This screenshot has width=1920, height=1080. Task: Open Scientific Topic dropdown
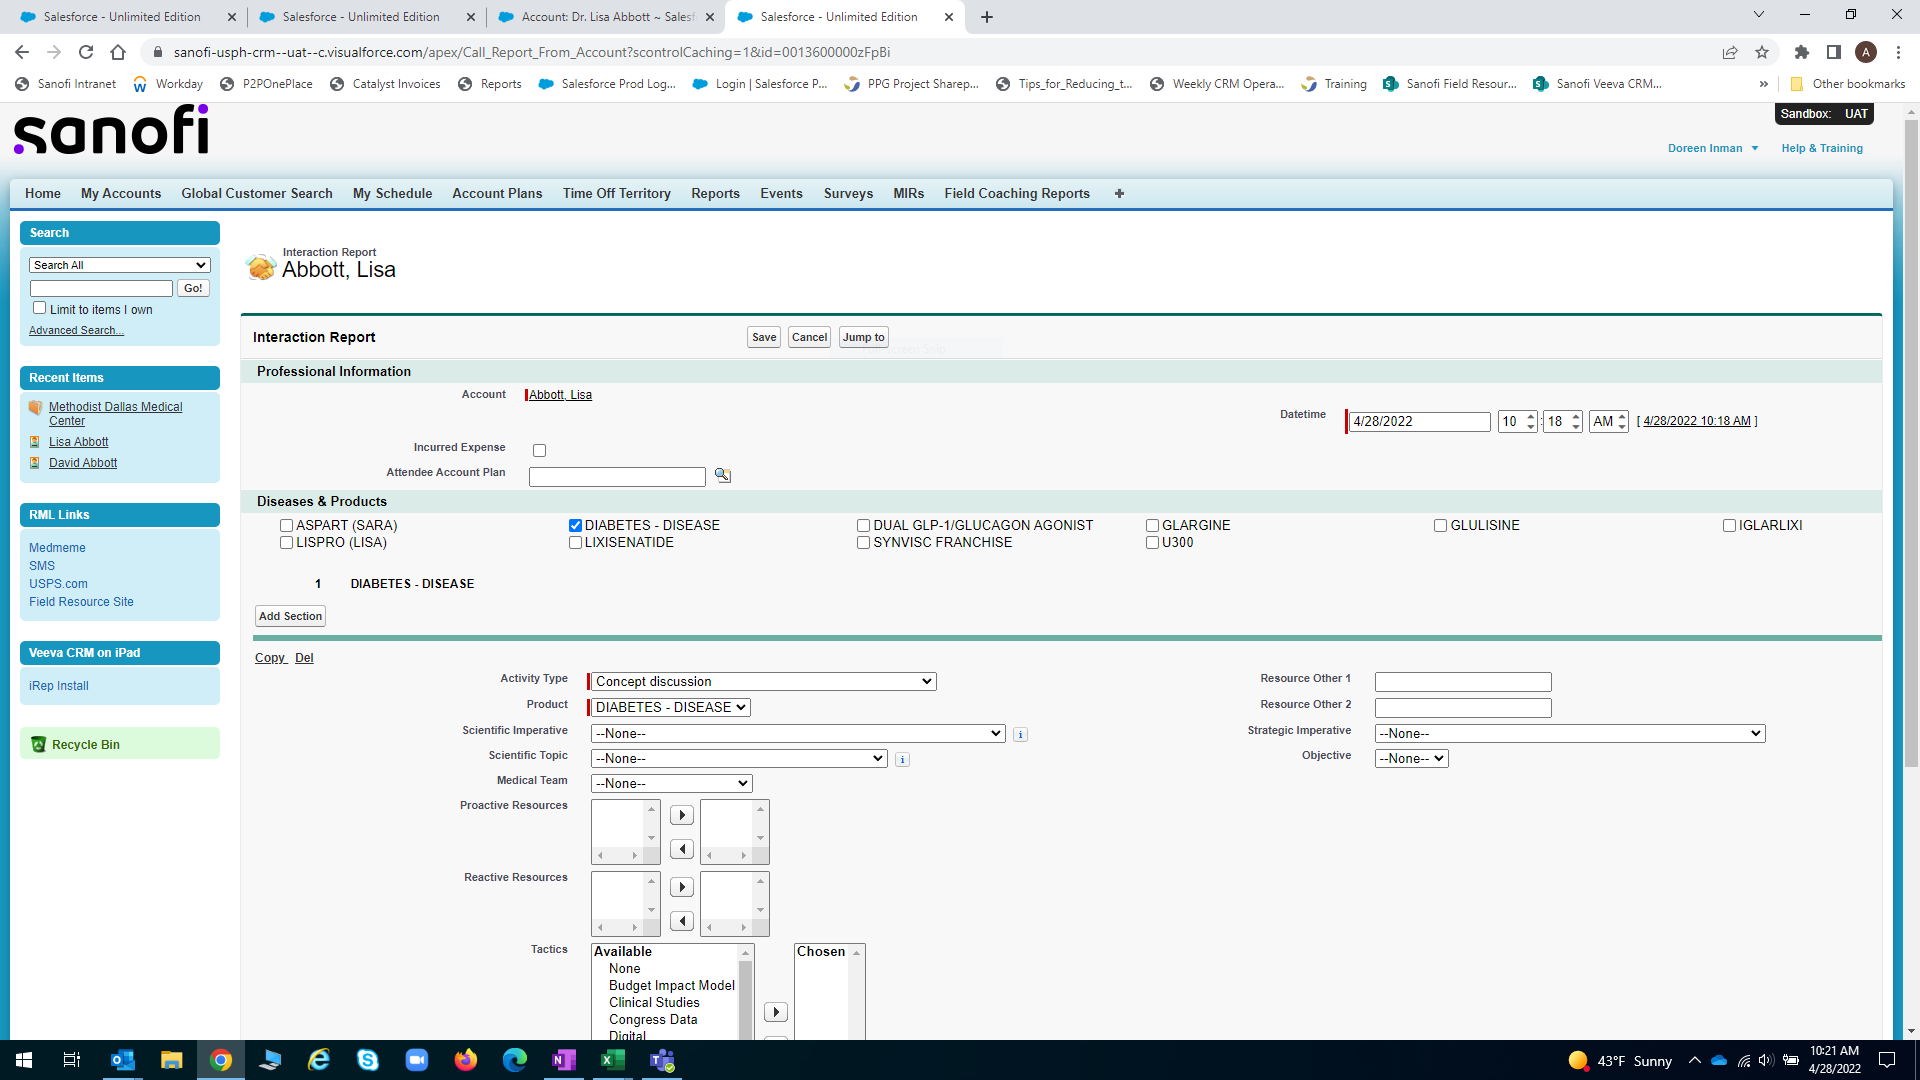coord(739,759)
